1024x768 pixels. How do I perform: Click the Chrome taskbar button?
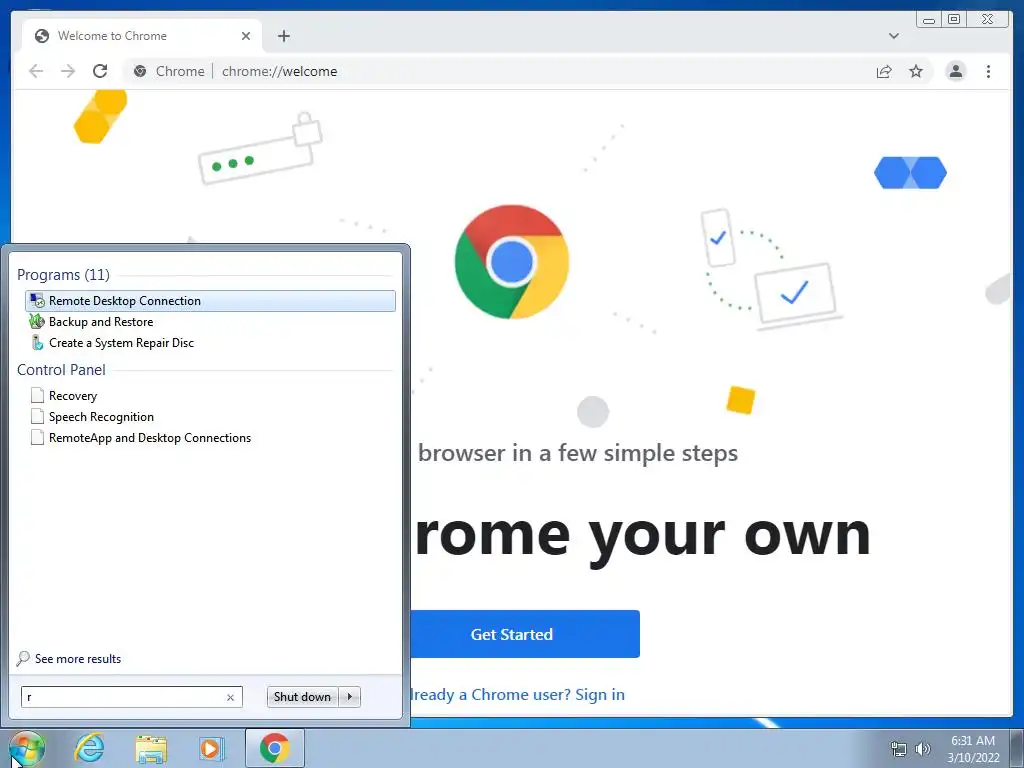[275, 748]
